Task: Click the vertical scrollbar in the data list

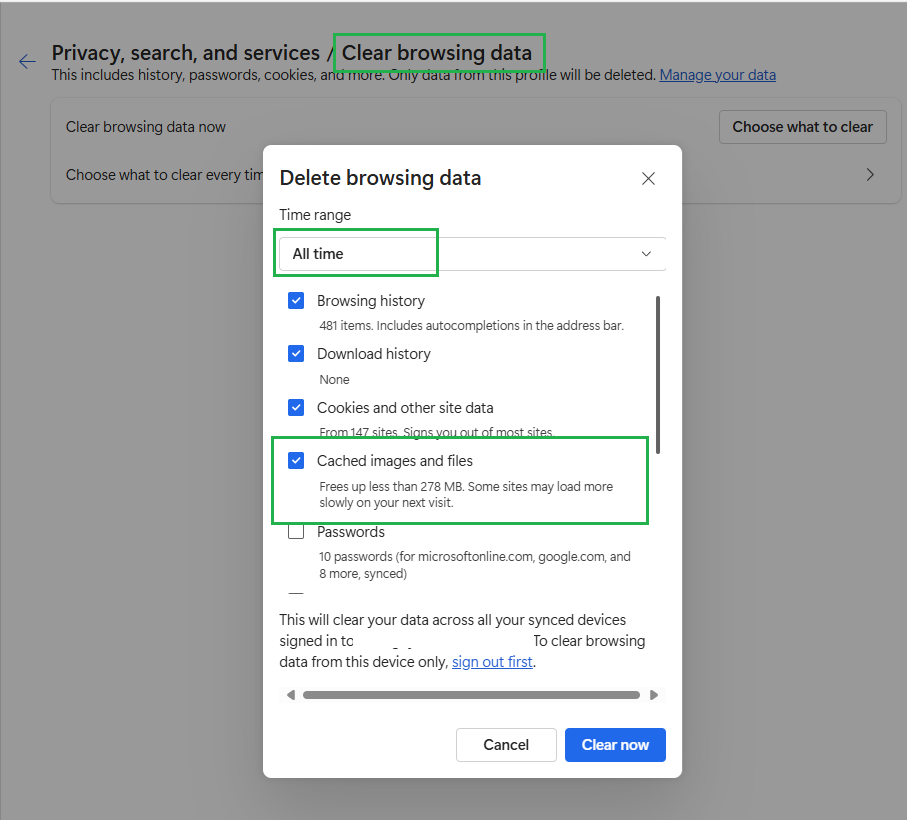Action: click(658, 375)
